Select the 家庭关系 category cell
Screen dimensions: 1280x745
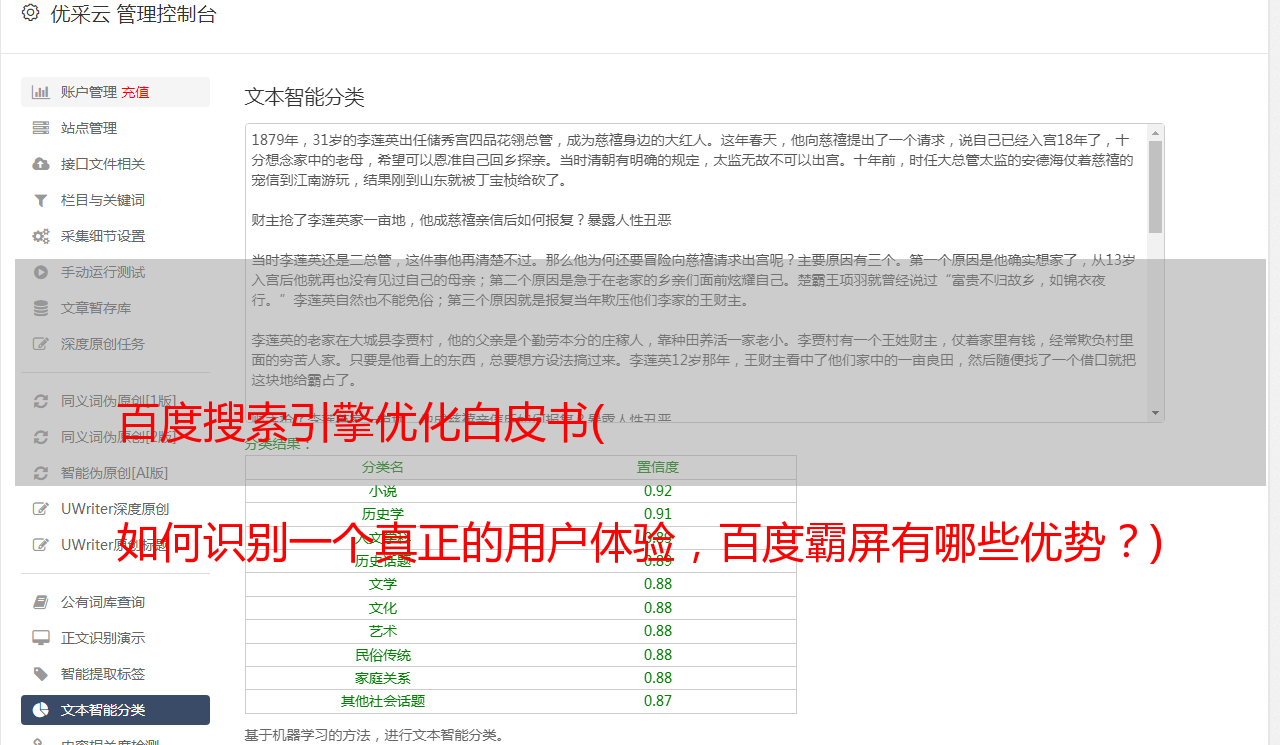click(x=383, y=678)
